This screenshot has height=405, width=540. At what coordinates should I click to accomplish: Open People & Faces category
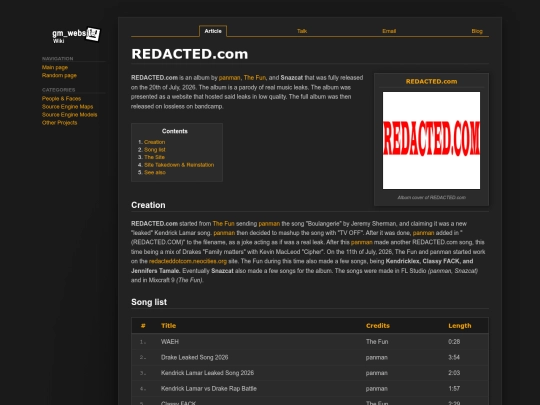(x=61, y=98)
